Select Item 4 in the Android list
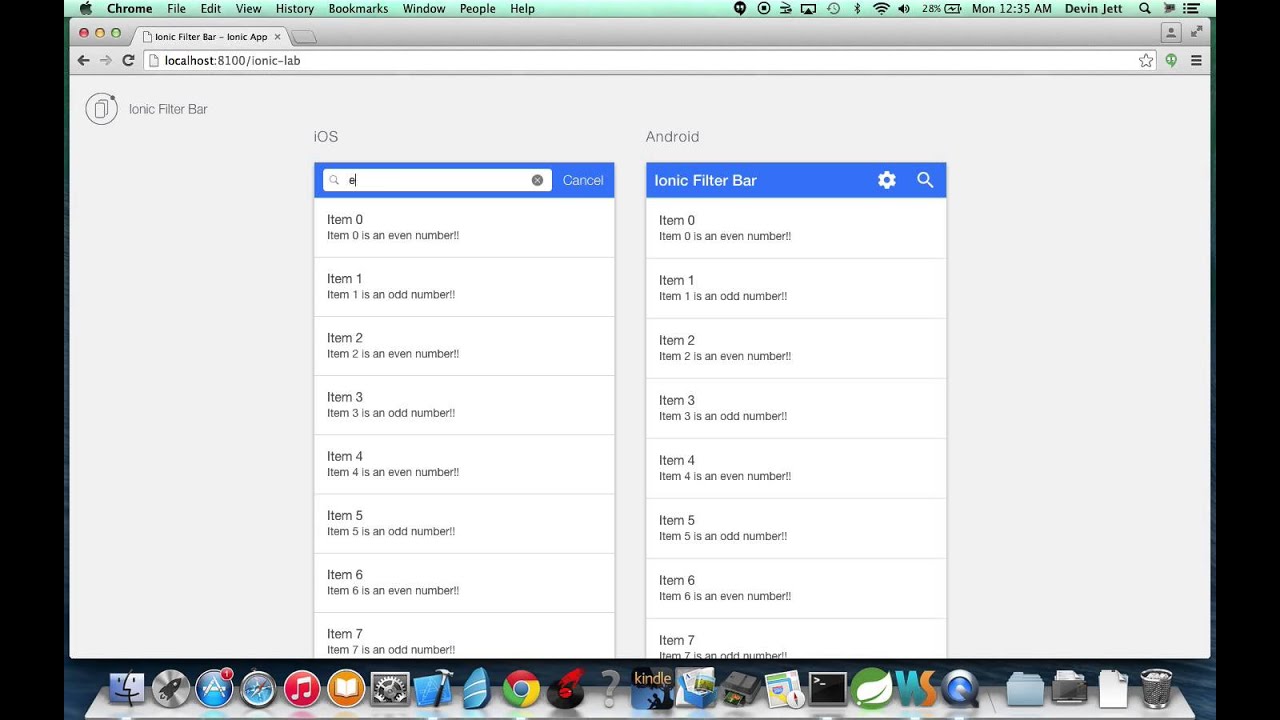Screen dimensions: 1280x720 [x=796, y=468]
